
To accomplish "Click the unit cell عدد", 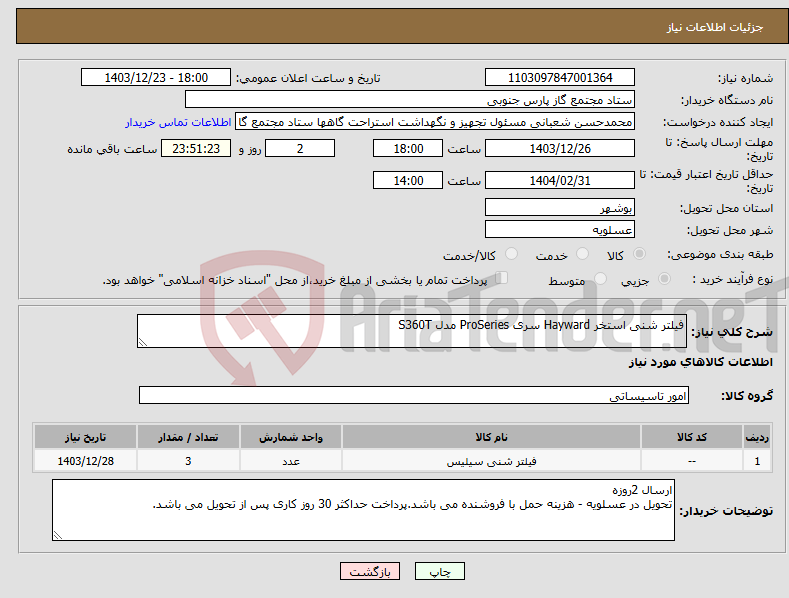I will click(291, 461).
